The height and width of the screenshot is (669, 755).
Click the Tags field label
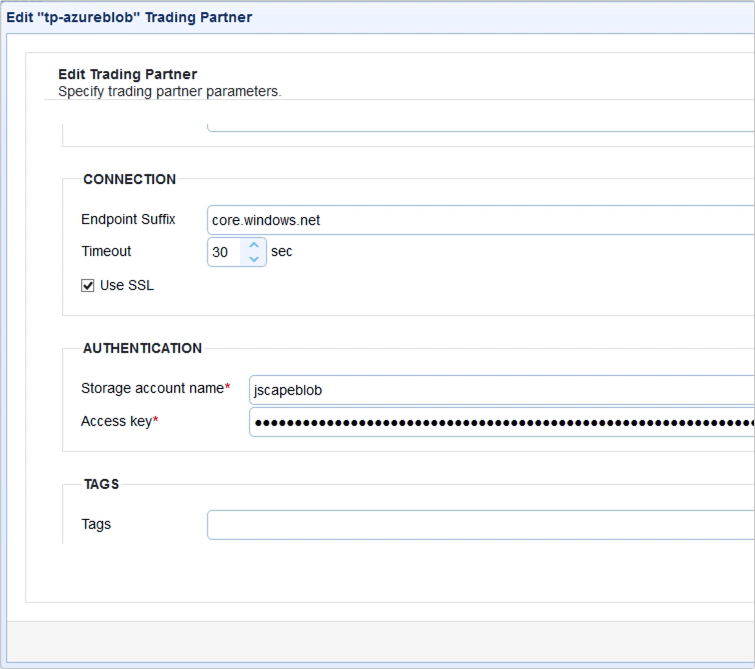click(96, 524)
